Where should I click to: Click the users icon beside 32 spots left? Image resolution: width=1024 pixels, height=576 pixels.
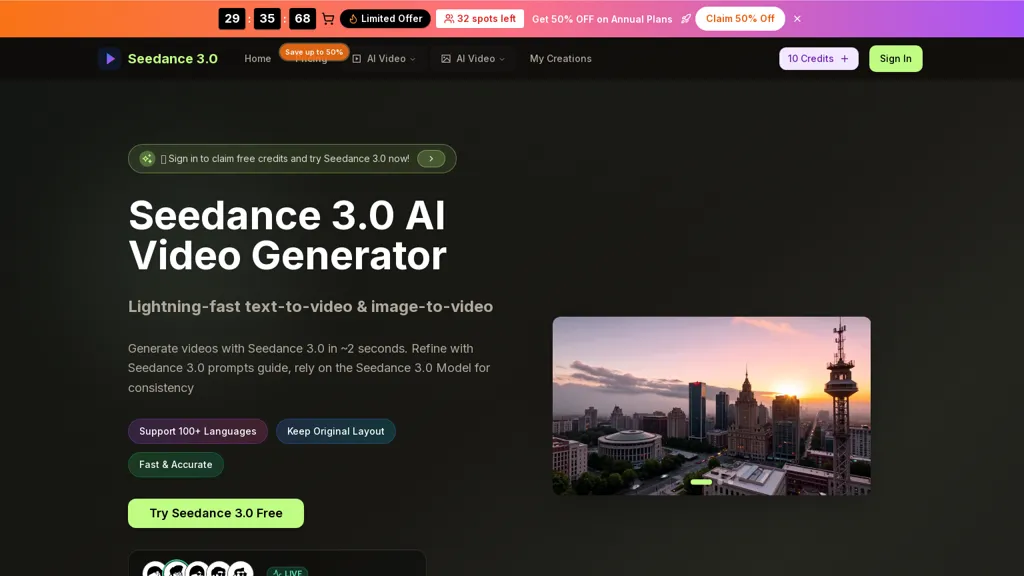(x=449, y=19)
